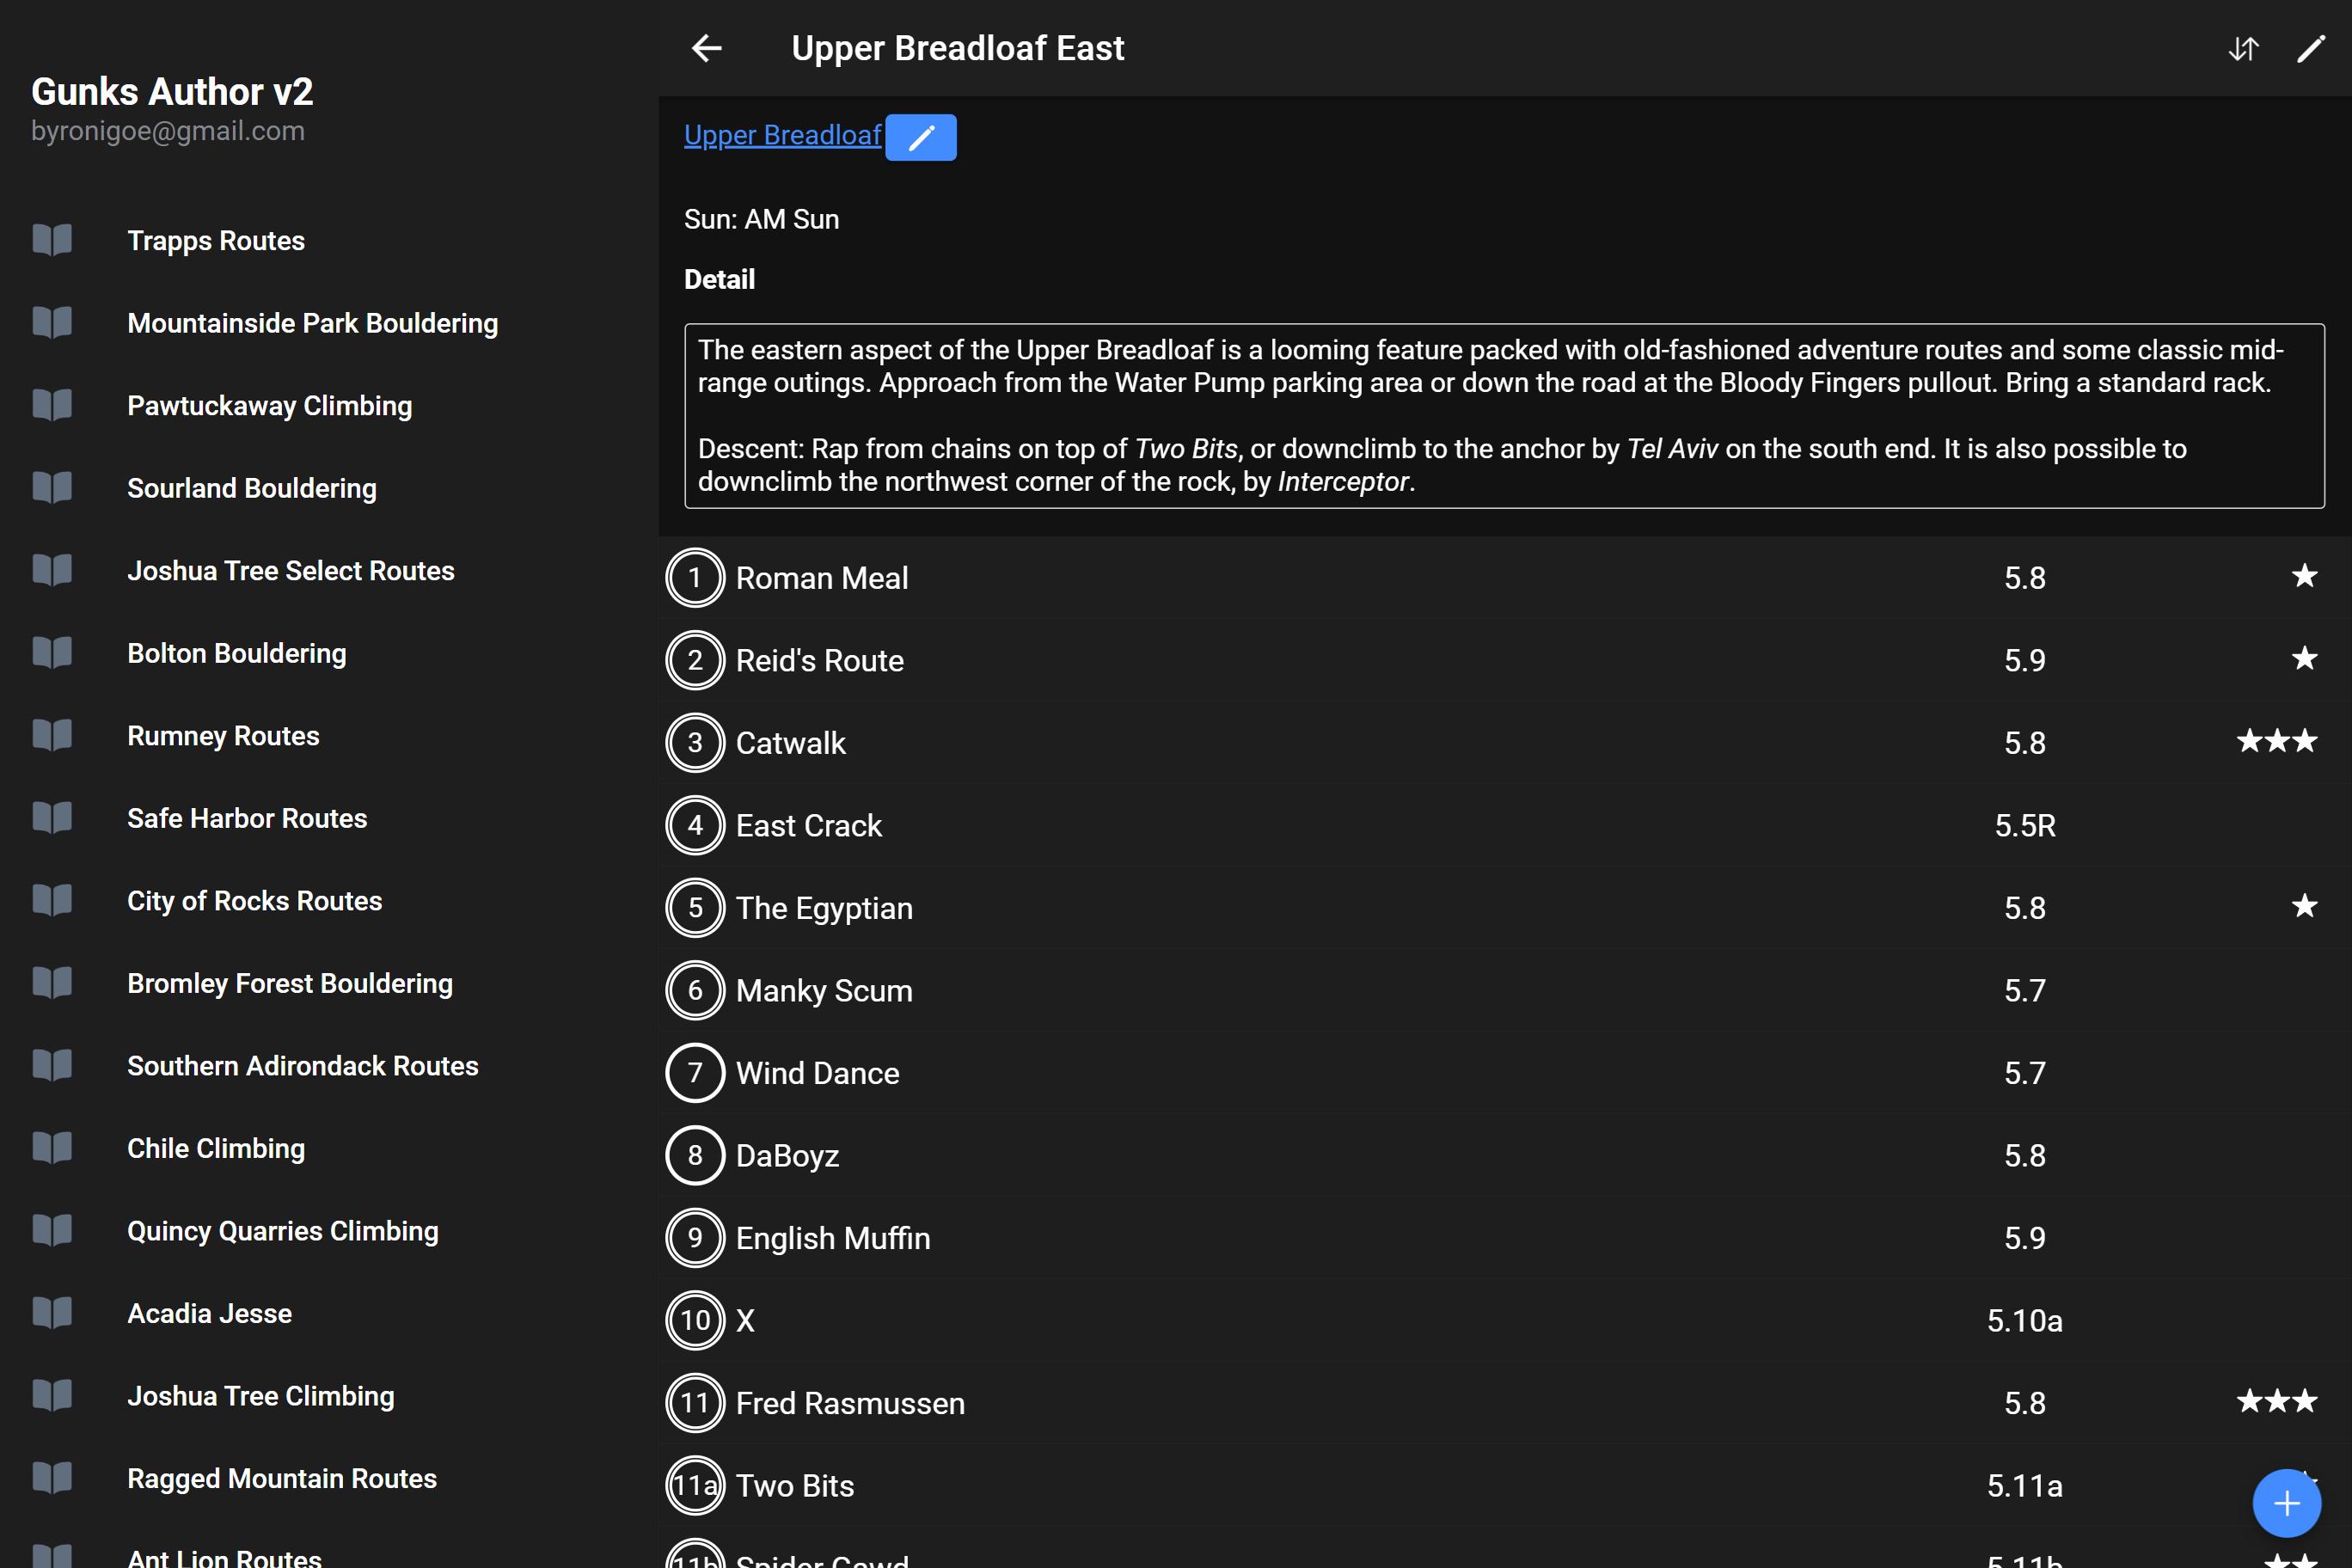Click numbered circle 1 for Roman Meal
Screen dimensions: 2352x1568
click(695, 578)
